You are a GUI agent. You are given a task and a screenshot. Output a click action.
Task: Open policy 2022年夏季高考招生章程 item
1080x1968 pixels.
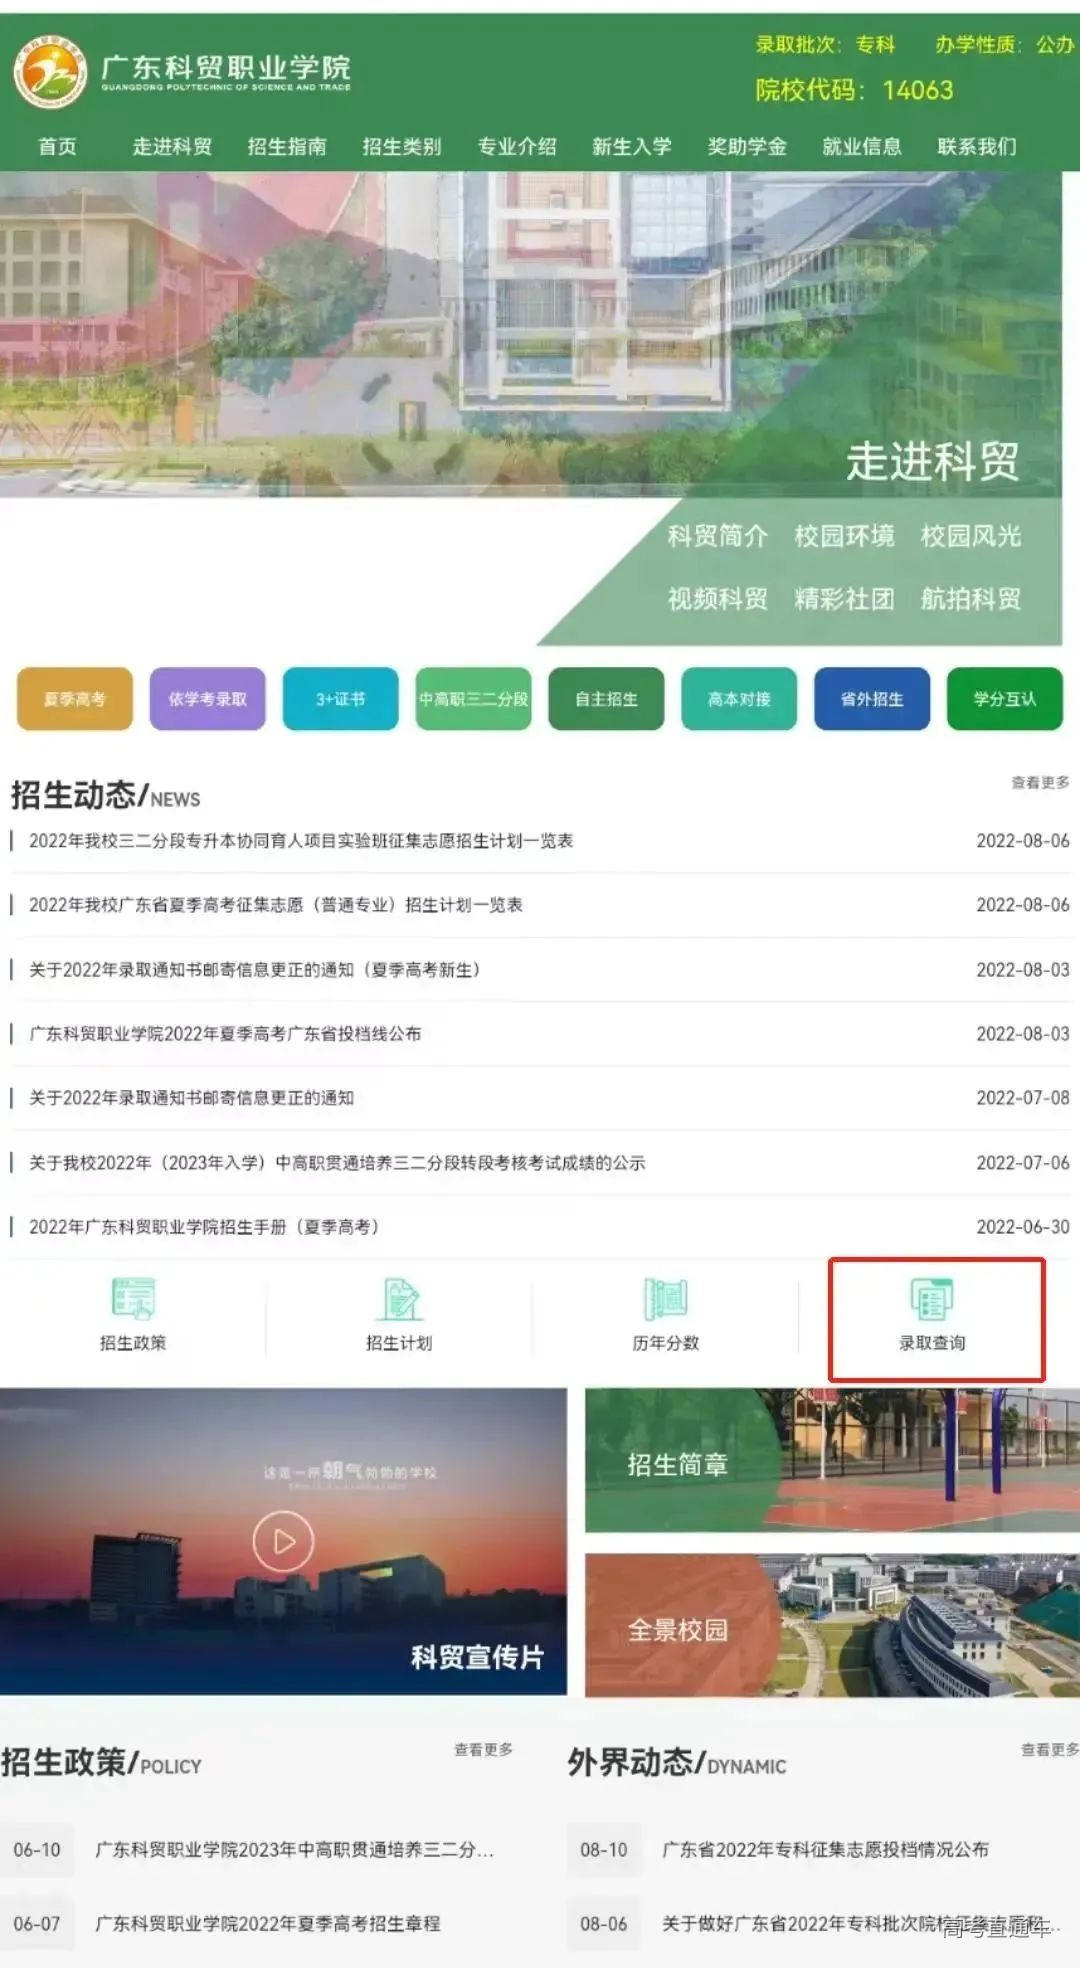pos(268,1923)
